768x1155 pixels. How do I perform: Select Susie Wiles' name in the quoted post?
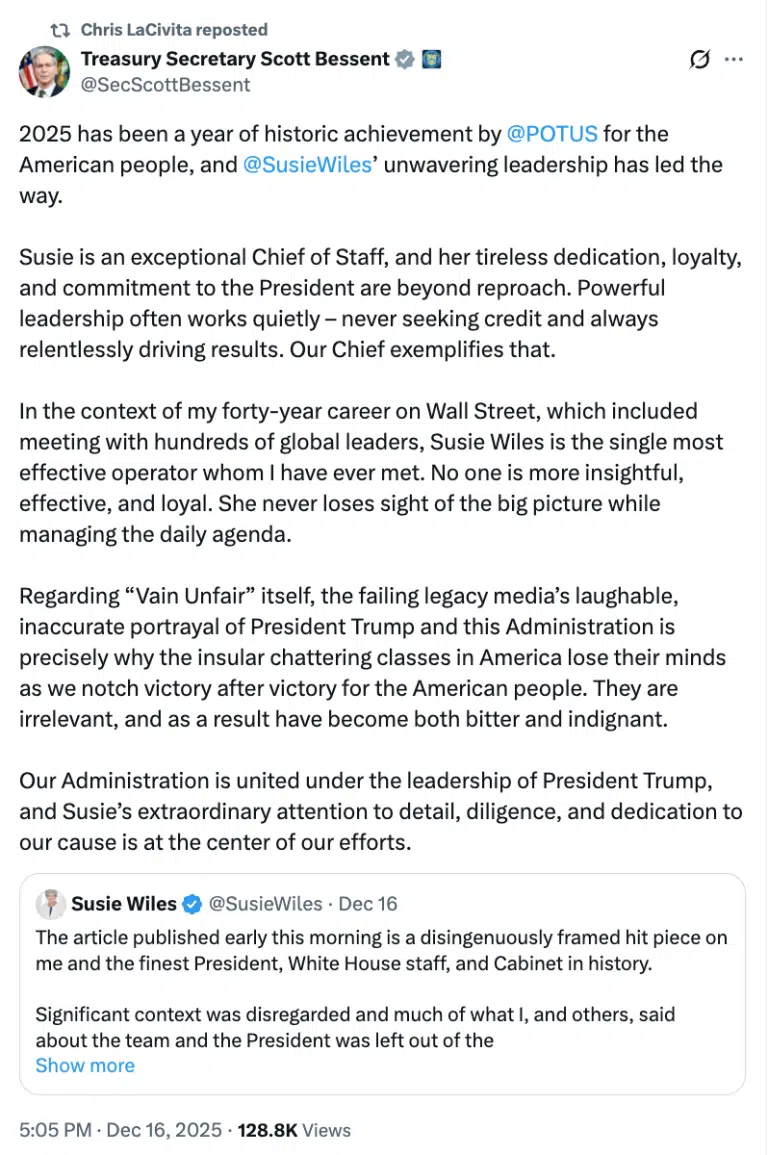click(x=124, y=904)
